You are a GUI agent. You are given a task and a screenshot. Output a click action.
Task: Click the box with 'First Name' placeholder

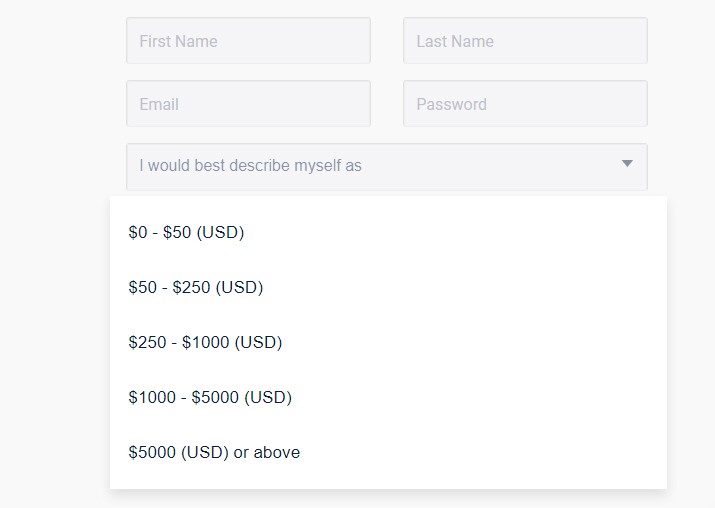(248, 41)
